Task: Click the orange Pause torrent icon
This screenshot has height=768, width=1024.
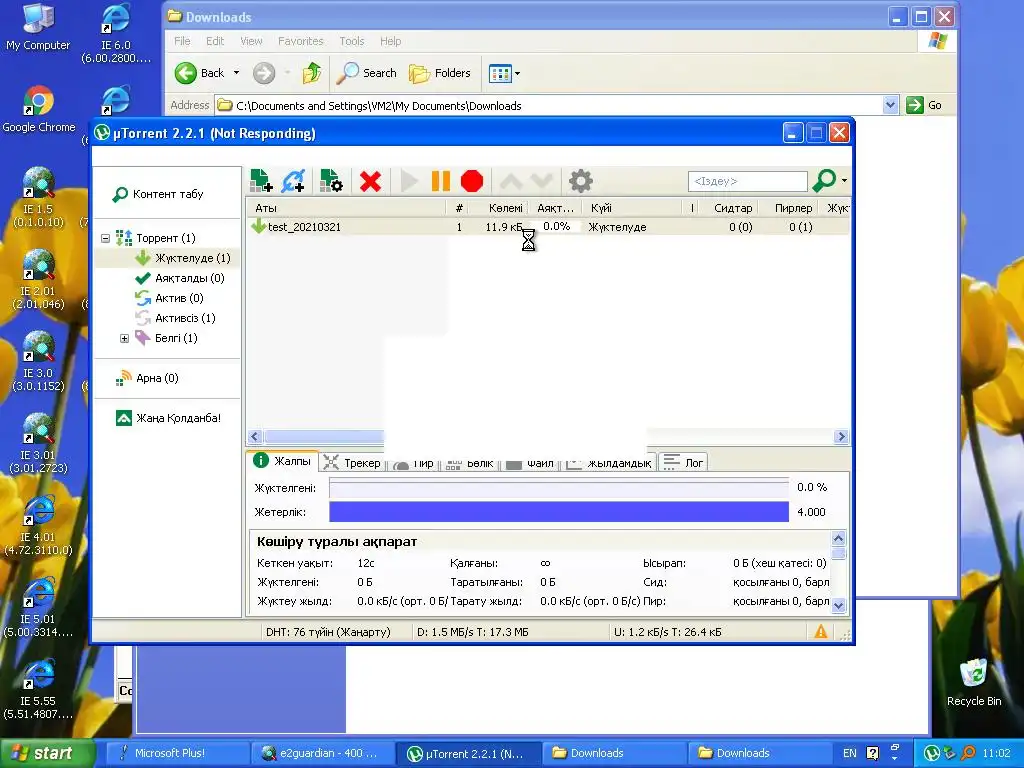Action: (441, 181)
